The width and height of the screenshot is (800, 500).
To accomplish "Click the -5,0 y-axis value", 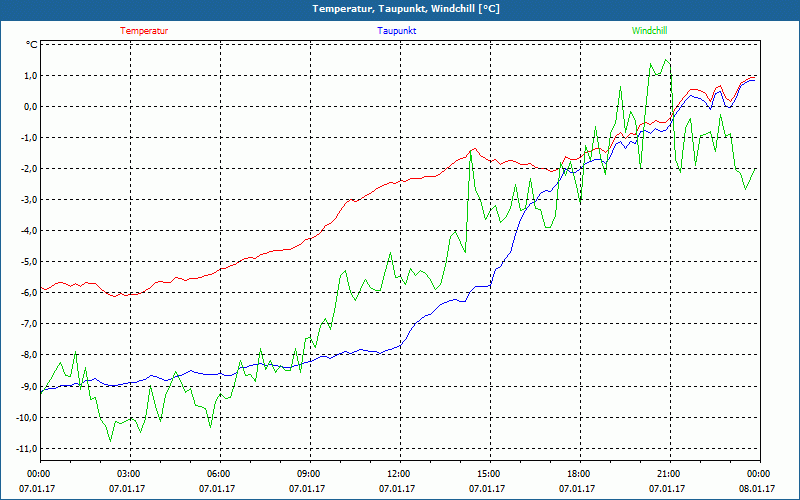I will pos(29,262).
